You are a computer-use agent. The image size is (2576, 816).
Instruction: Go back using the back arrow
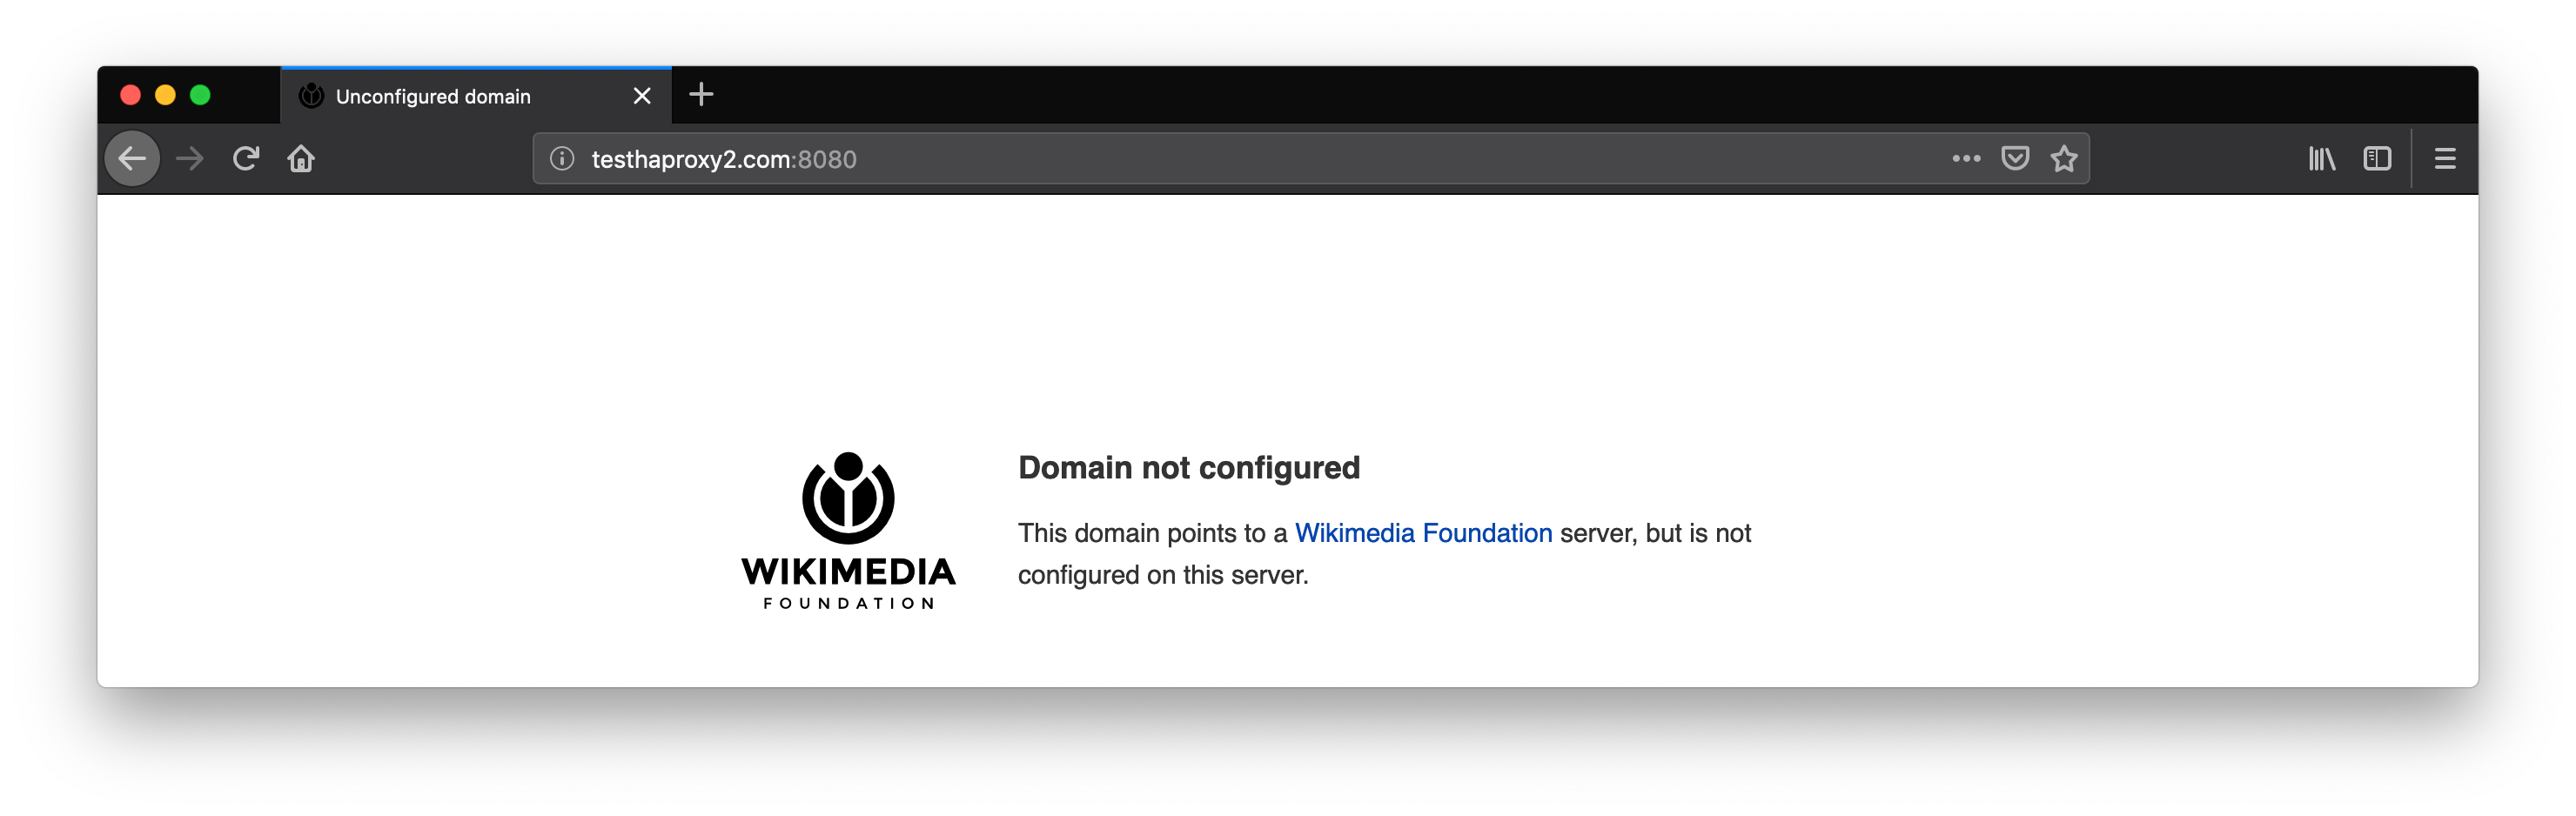[132, 158]
